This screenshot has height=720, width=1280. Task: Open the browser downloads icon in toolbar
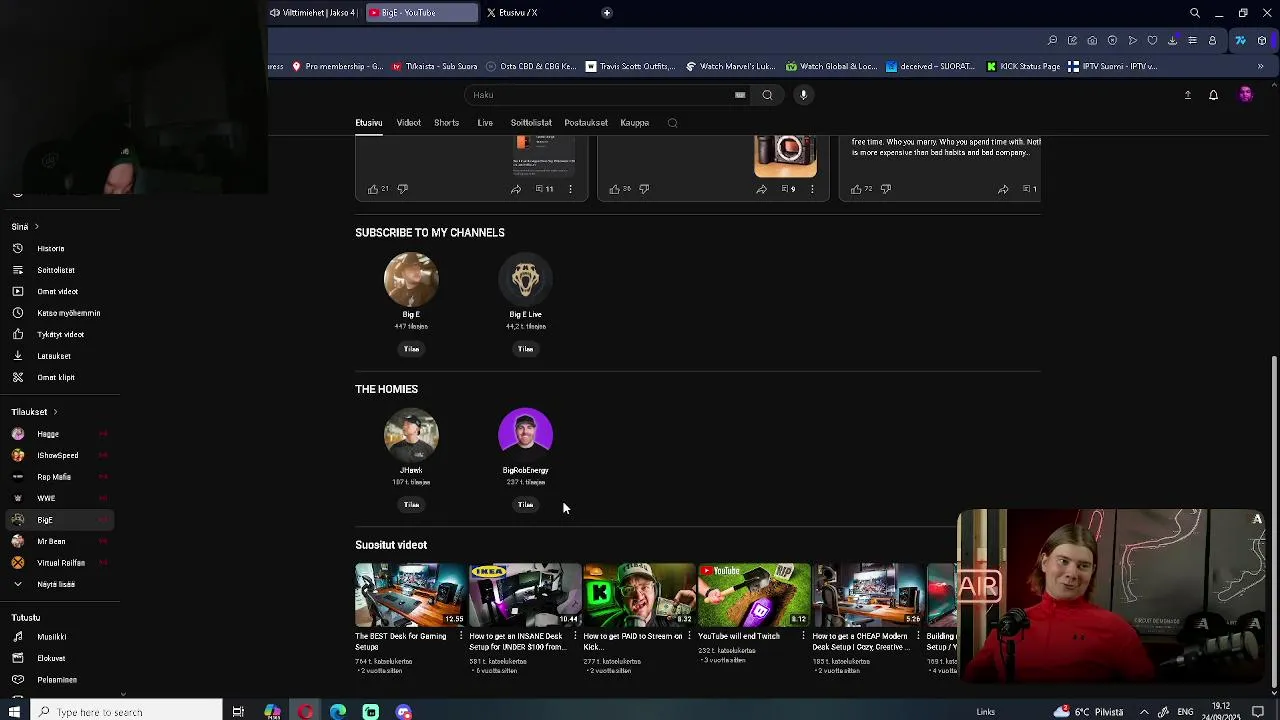1172,41
